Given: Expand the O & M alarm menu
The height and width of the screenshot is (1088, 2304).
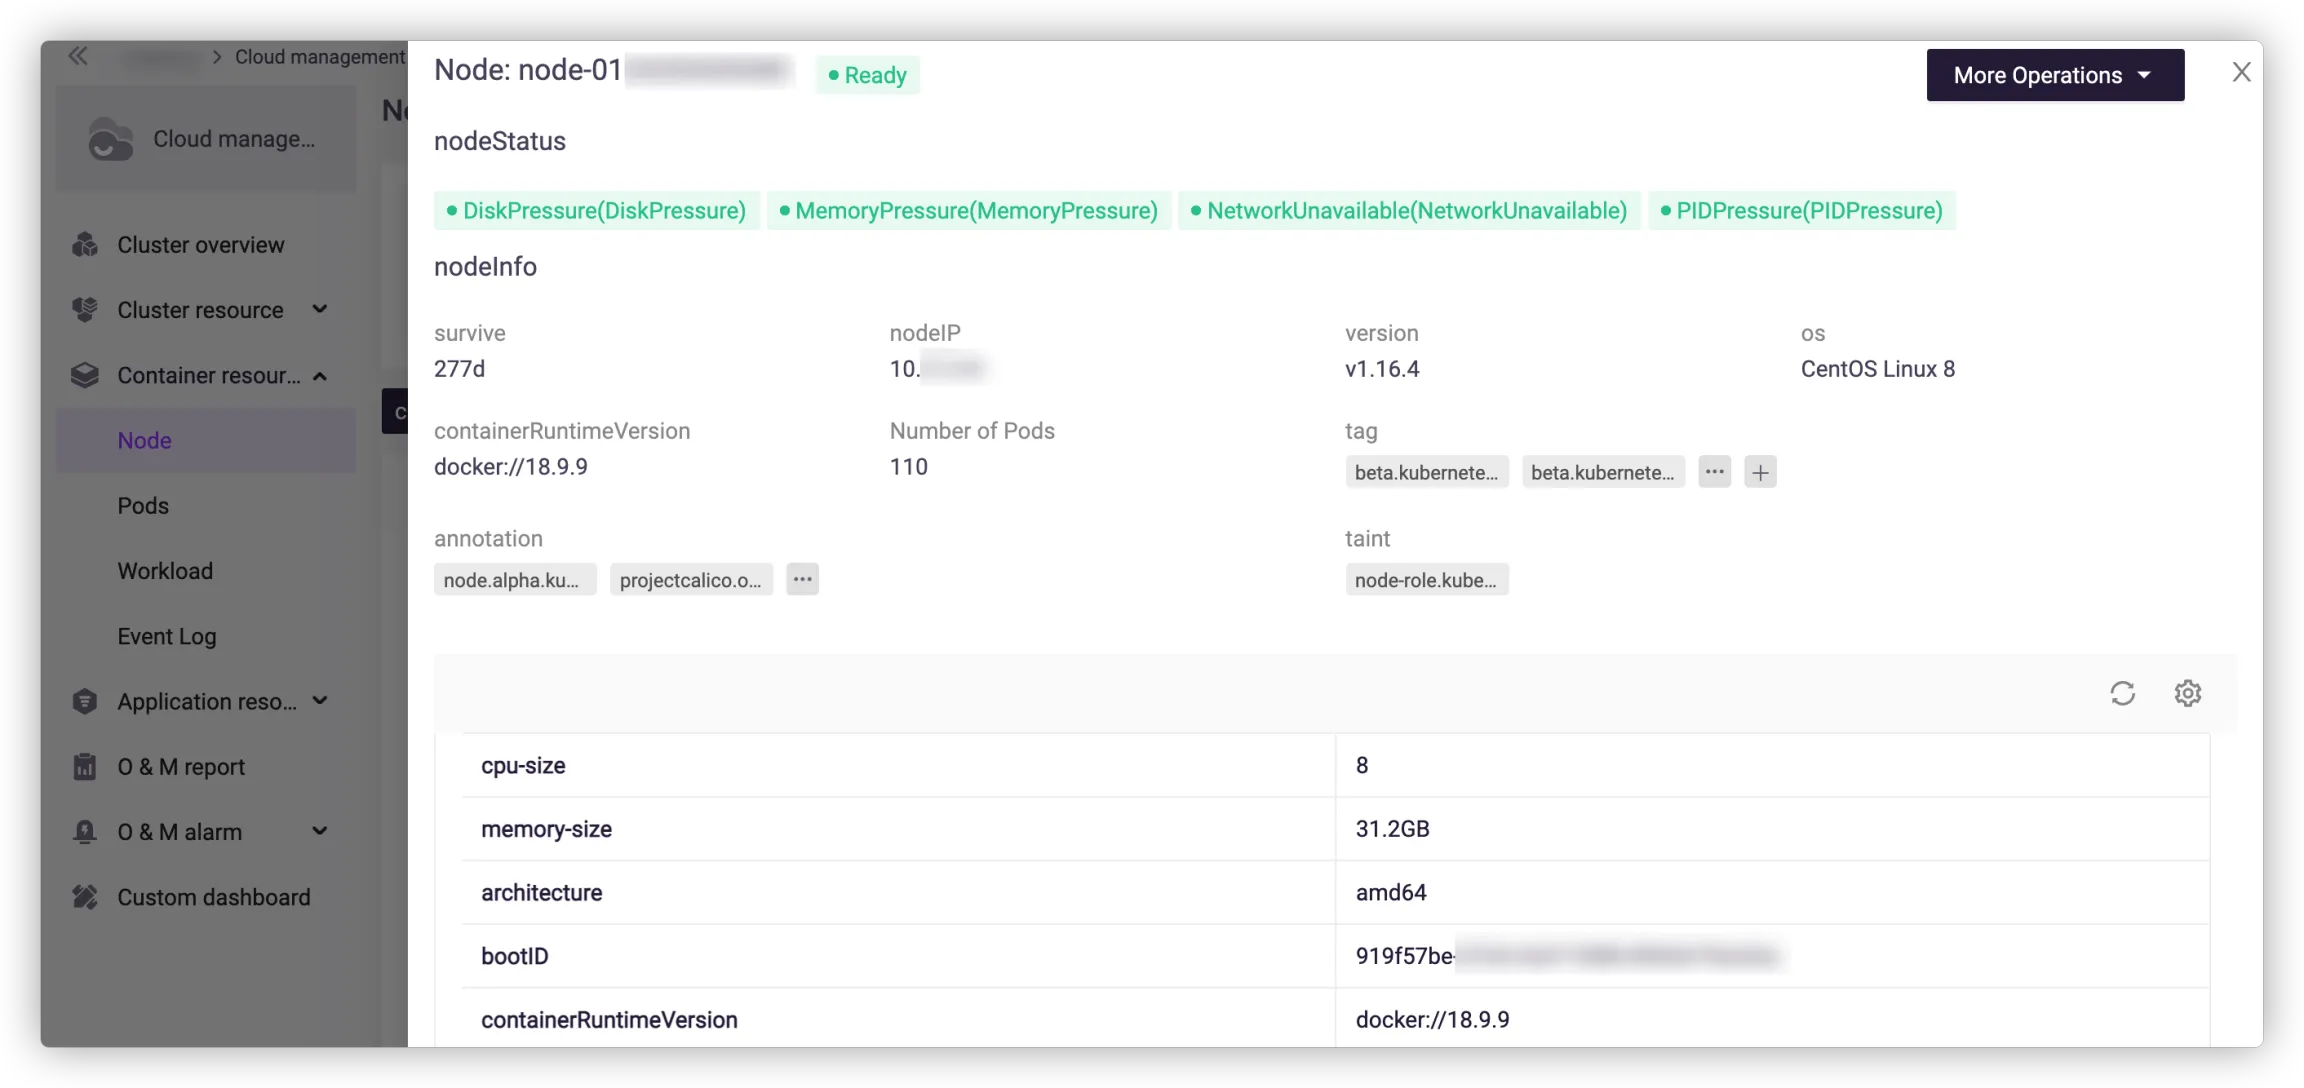Looking at the screenshot, I should pyautogui.click(x=320, y=832).
